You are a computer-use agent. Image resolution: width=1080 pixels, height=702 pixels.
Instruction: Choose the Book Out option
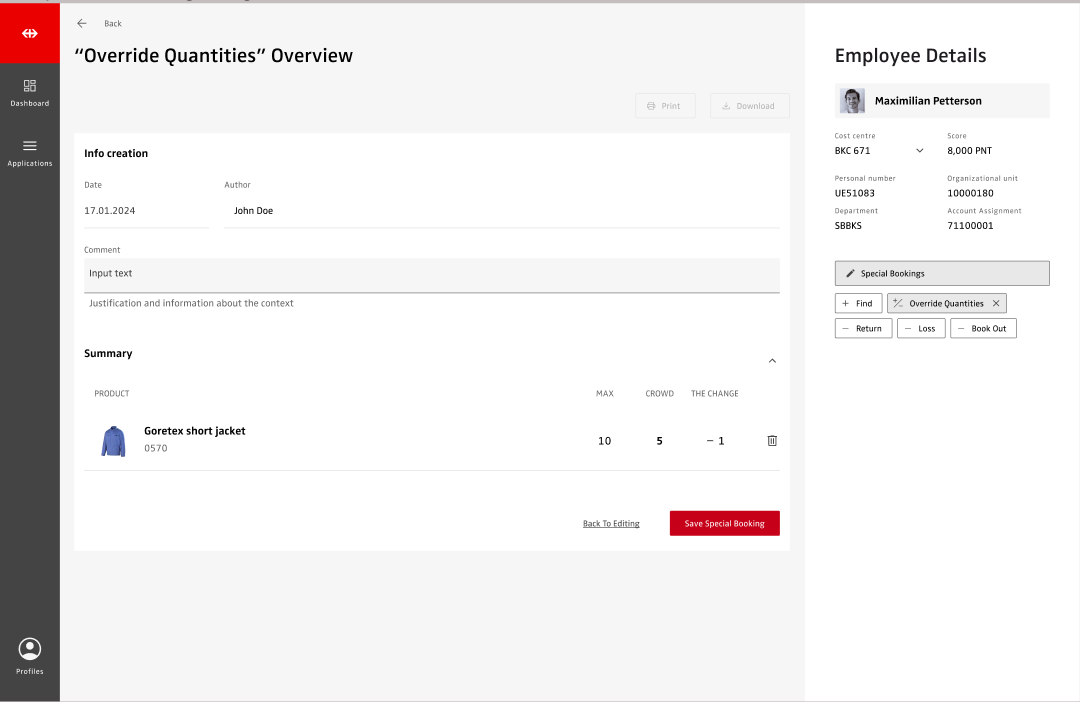(982, 328)
